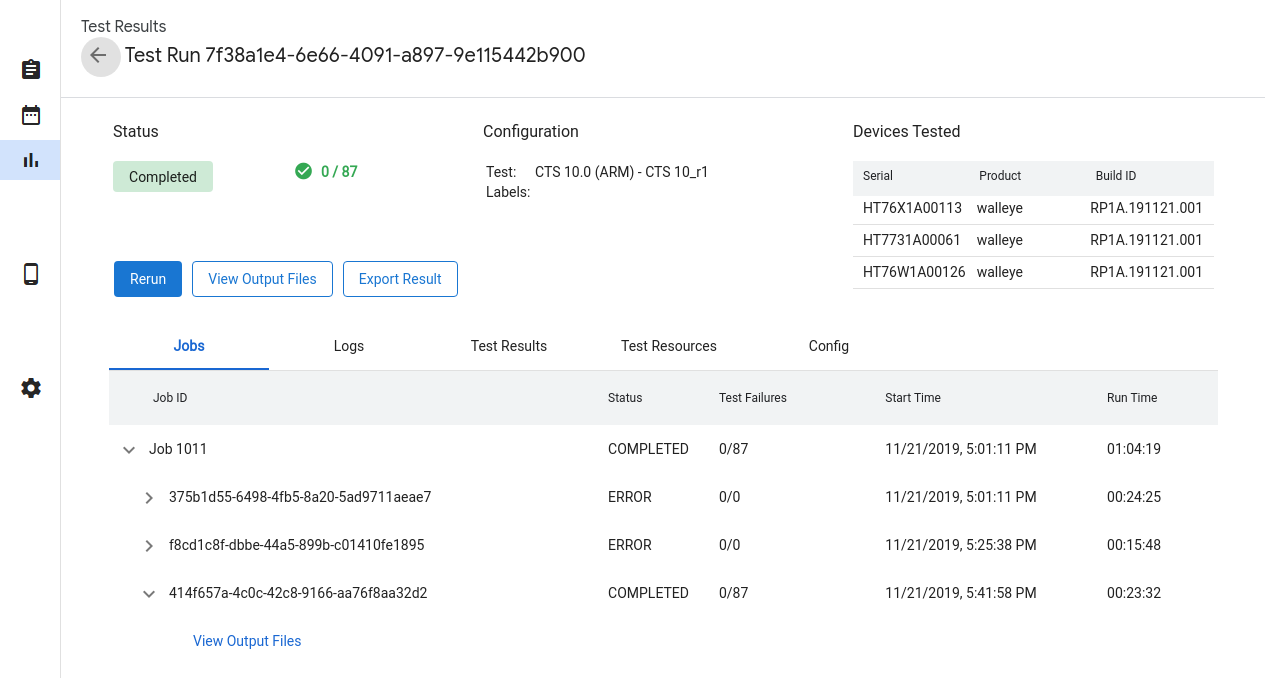
Task: Switch to the Logs tab
Action: 349,346
